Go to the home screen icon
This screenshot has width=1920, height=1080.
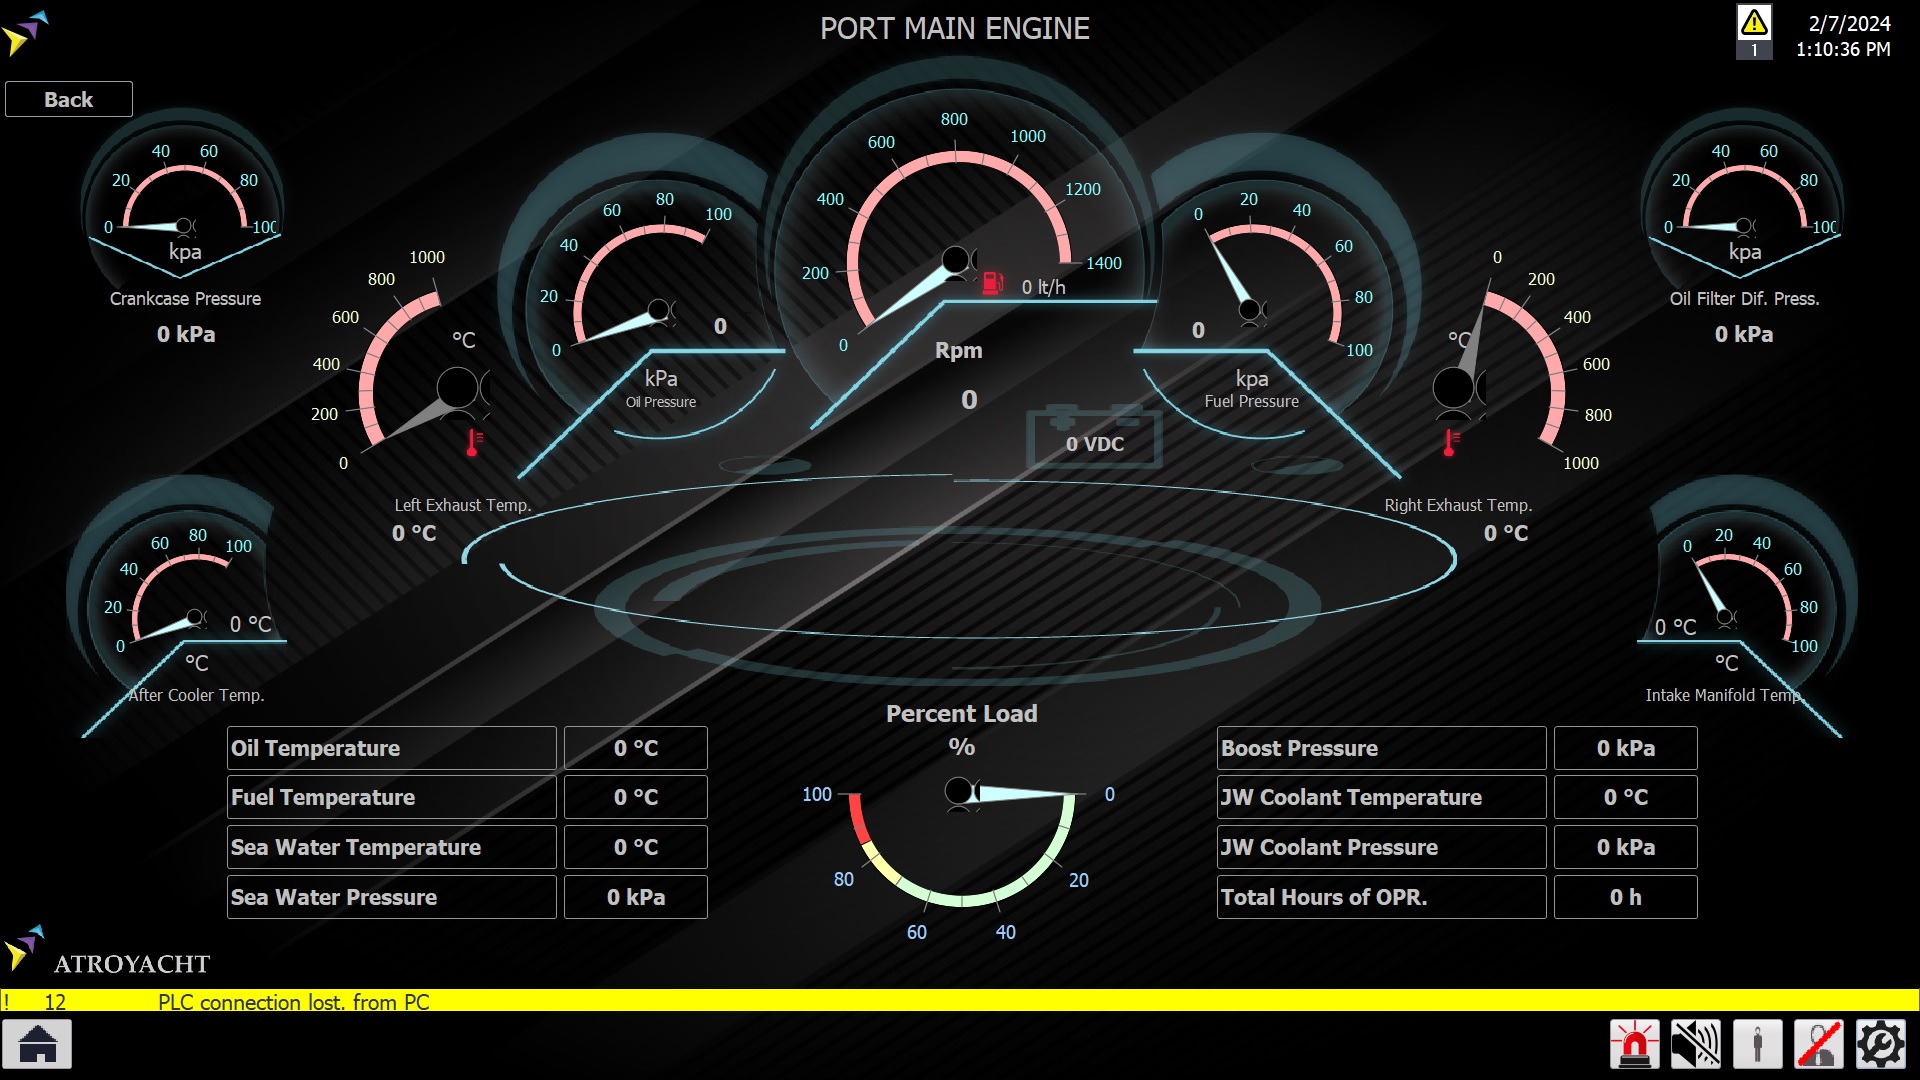pos(38,1044)
